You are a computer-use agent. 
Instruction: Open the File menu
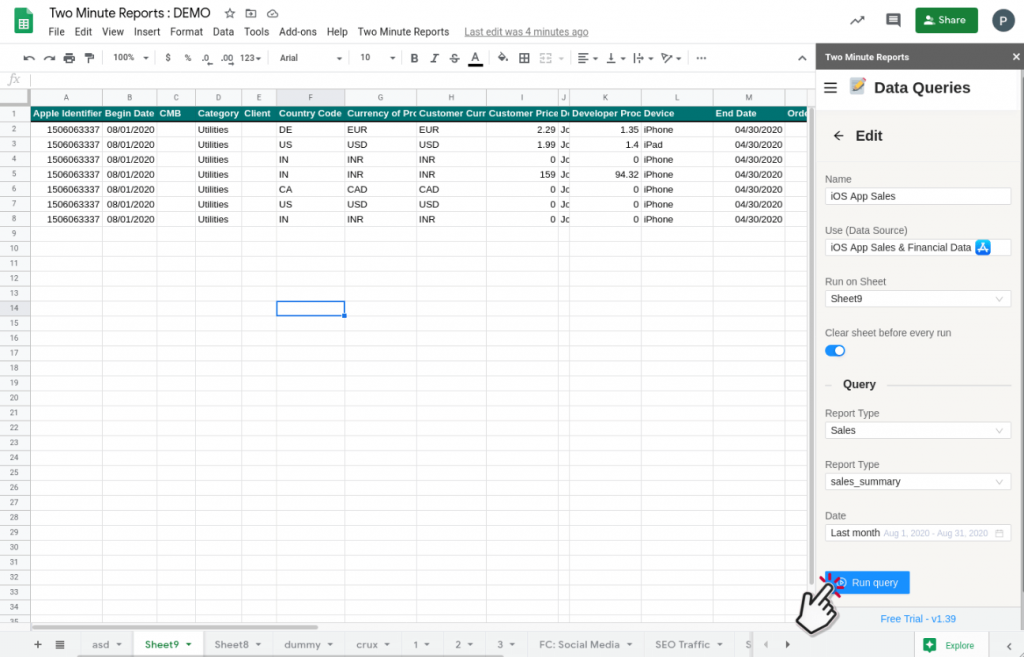coord(56,31)
